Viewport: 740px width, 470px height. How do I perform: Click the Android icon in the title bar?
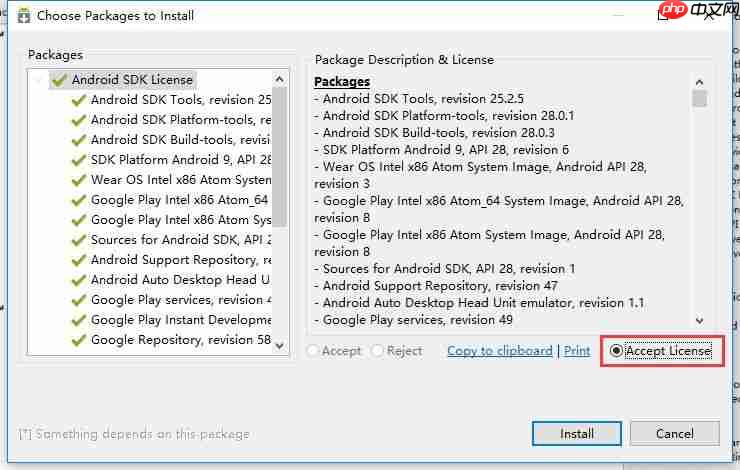click(25, 15)
